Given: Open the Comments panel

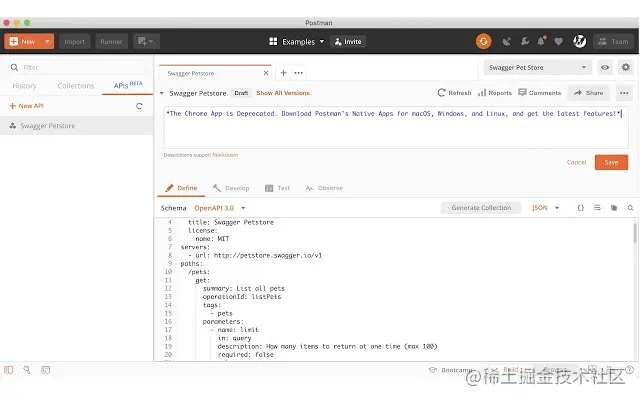Looking at the screenshot, I should [x=540, y=93].
